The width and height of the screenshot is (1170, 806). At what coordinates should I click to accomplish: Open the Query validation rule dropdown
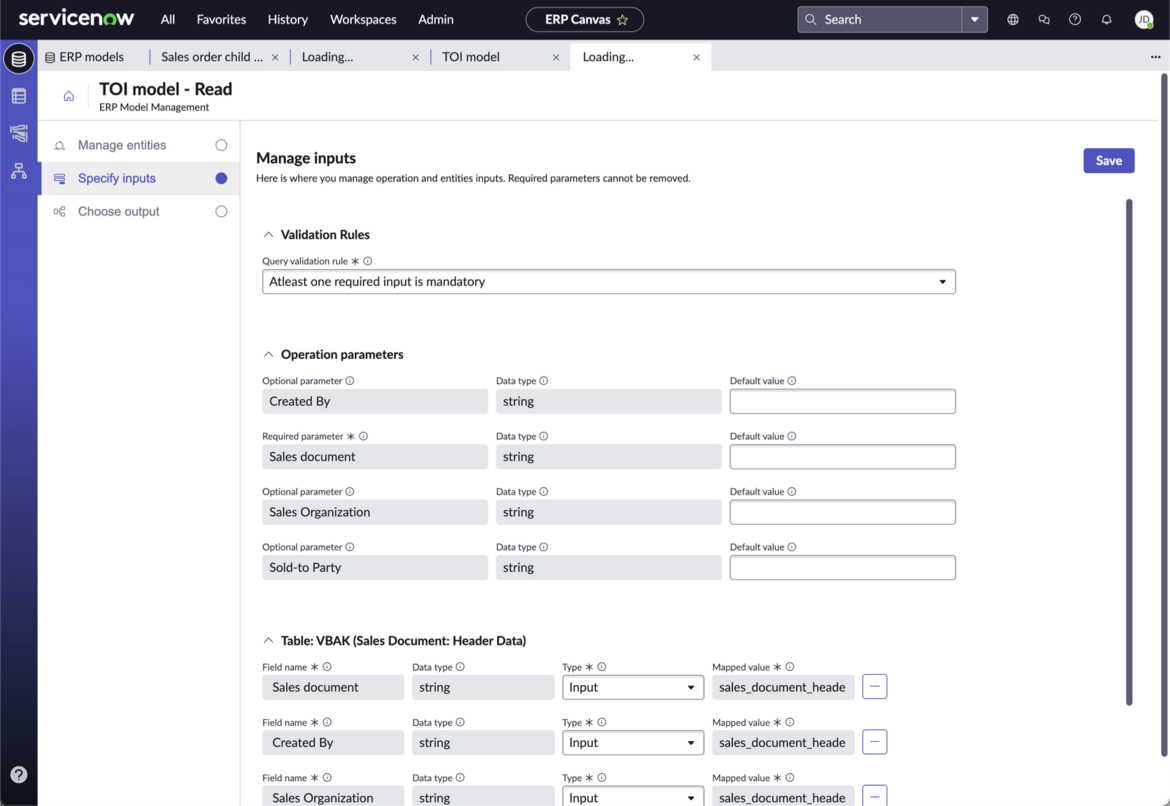pos(608,282)
